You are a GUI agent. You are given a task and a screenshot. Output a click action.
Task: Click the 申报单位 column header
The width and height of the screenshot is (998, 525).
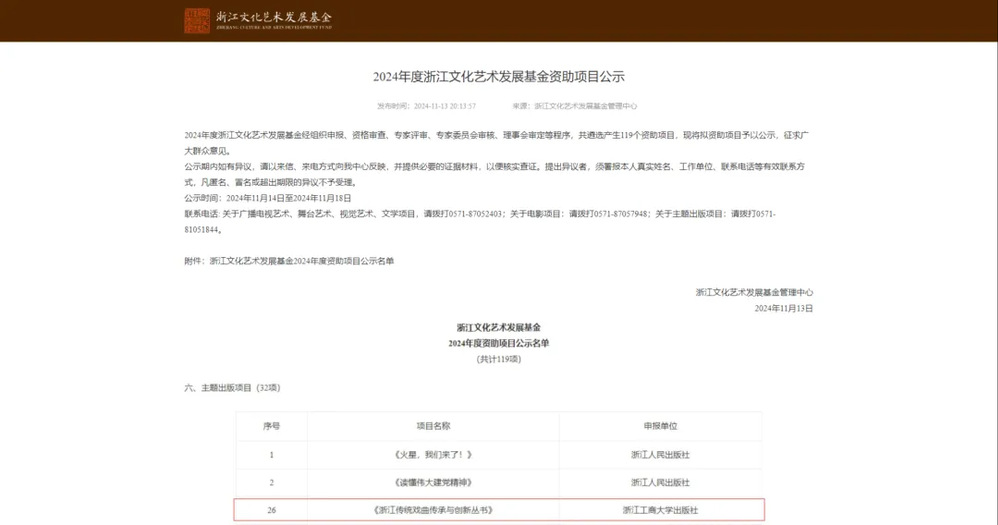(661, 426)
